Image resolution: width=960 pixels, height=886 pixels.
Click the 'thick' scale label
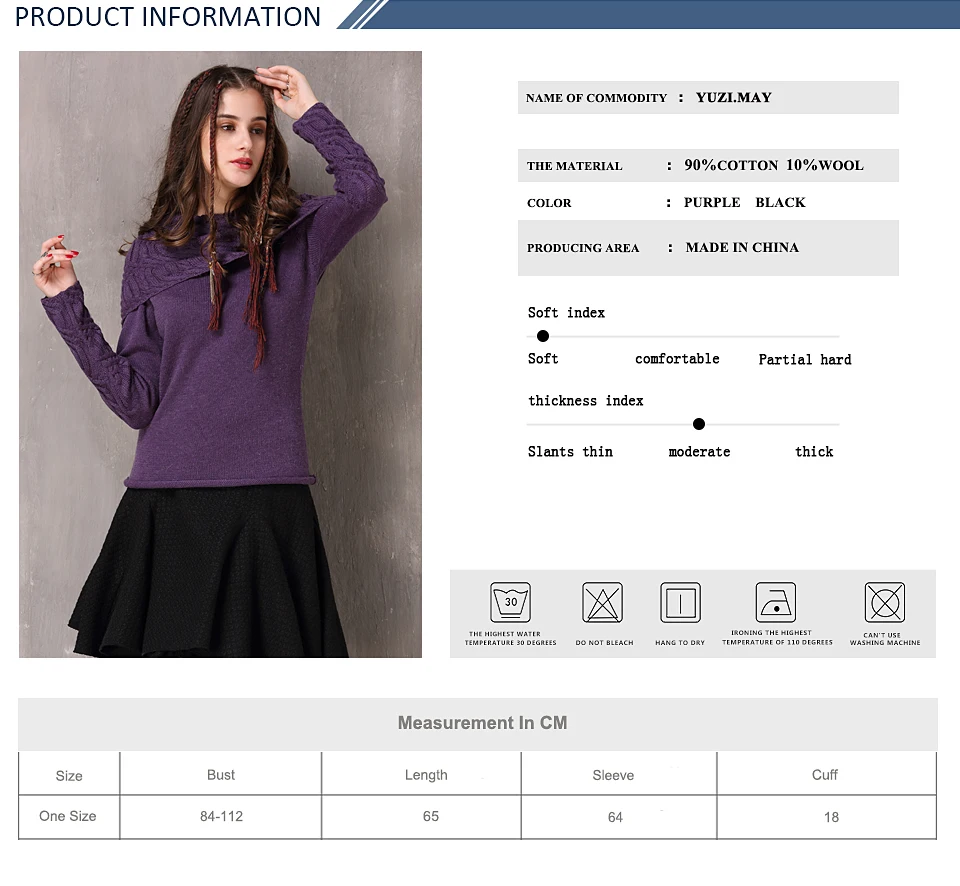pos(814,452)
